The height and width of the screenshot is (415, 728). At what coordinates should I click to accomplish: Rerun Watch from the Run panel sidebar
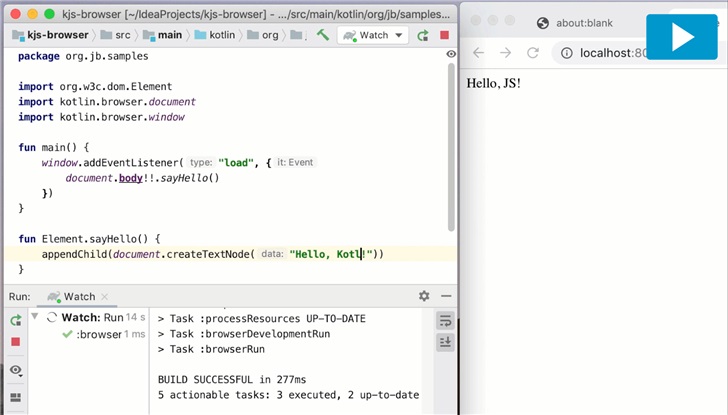[16, 321]
